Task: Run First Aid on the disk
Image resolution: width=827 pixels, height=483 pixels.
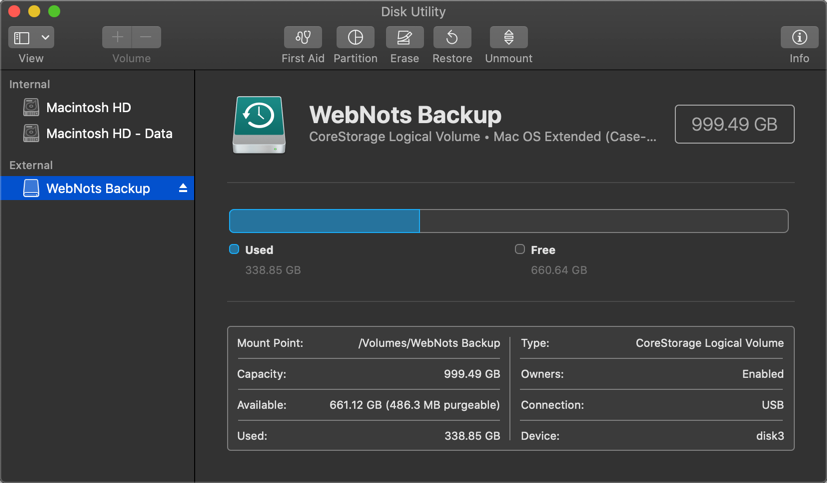Action: (x=303, y=37)
